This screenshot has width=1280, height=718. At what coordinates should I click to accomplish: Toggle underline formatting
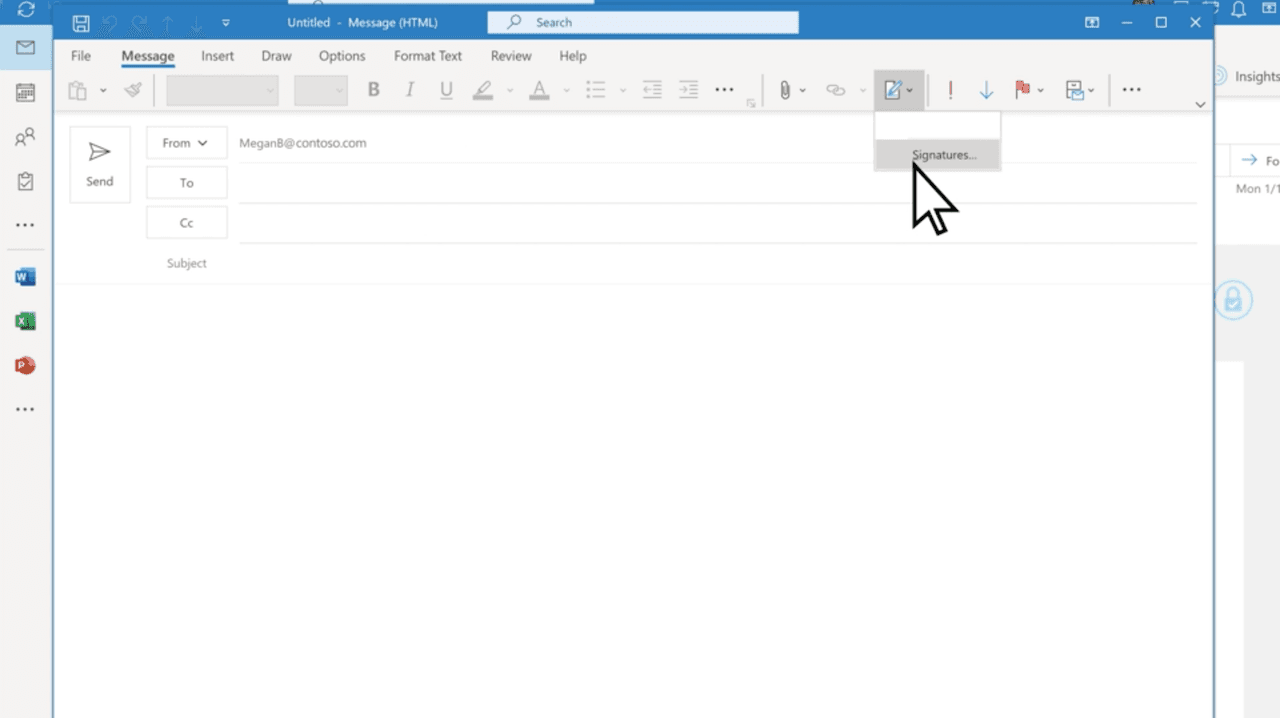445,89
